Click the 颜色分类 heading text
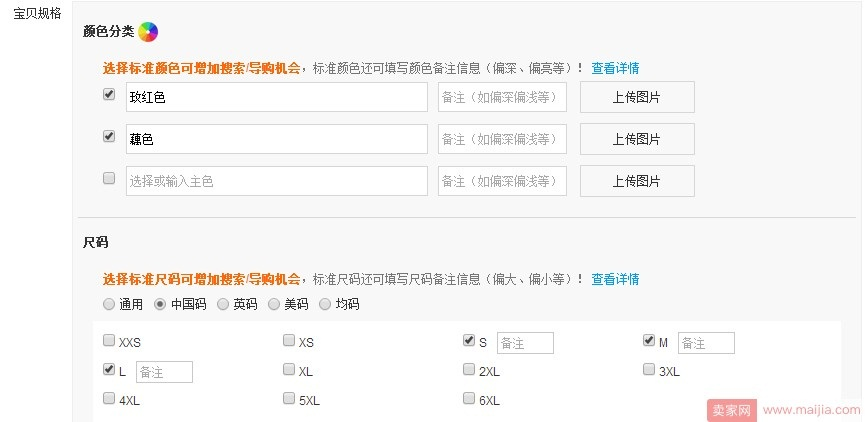 pos(108,31)
